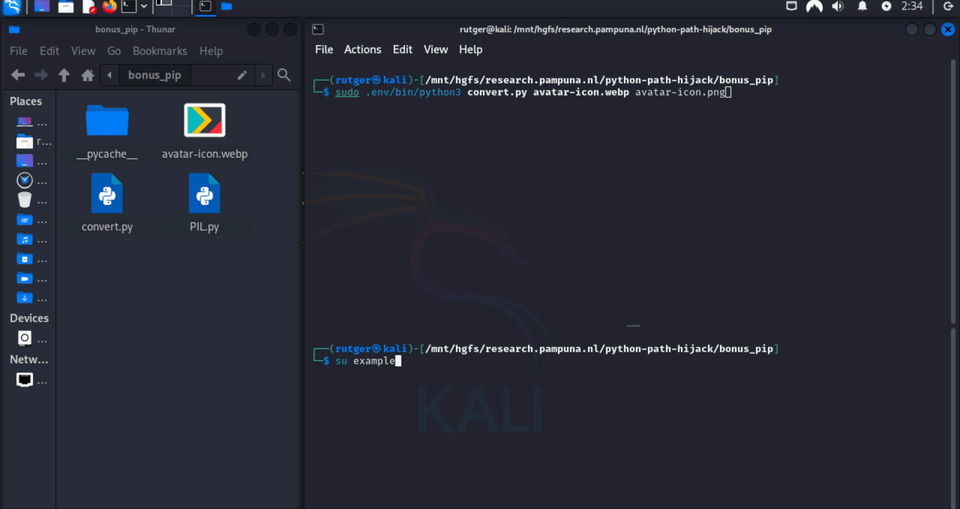Open the terminal launcher in the panel
This screenshot has height=509, width=960.
pos(129,7)
